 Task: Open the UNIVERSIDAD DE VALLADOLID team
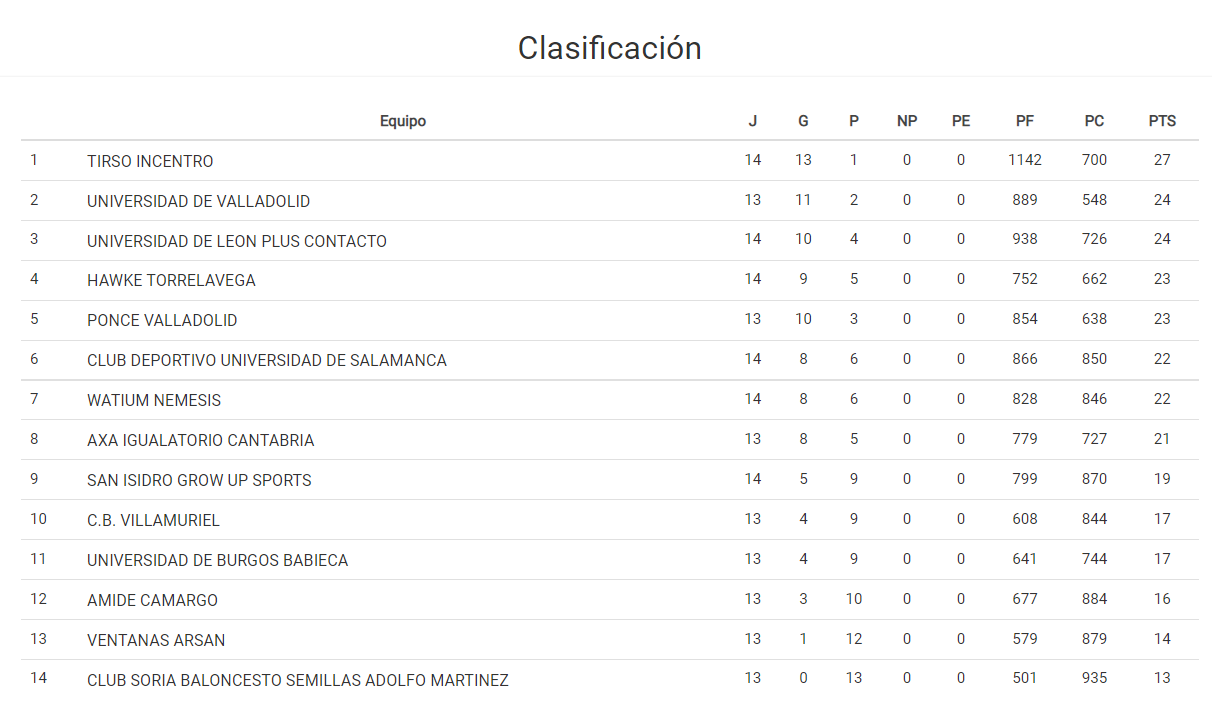tap(198, 201)
